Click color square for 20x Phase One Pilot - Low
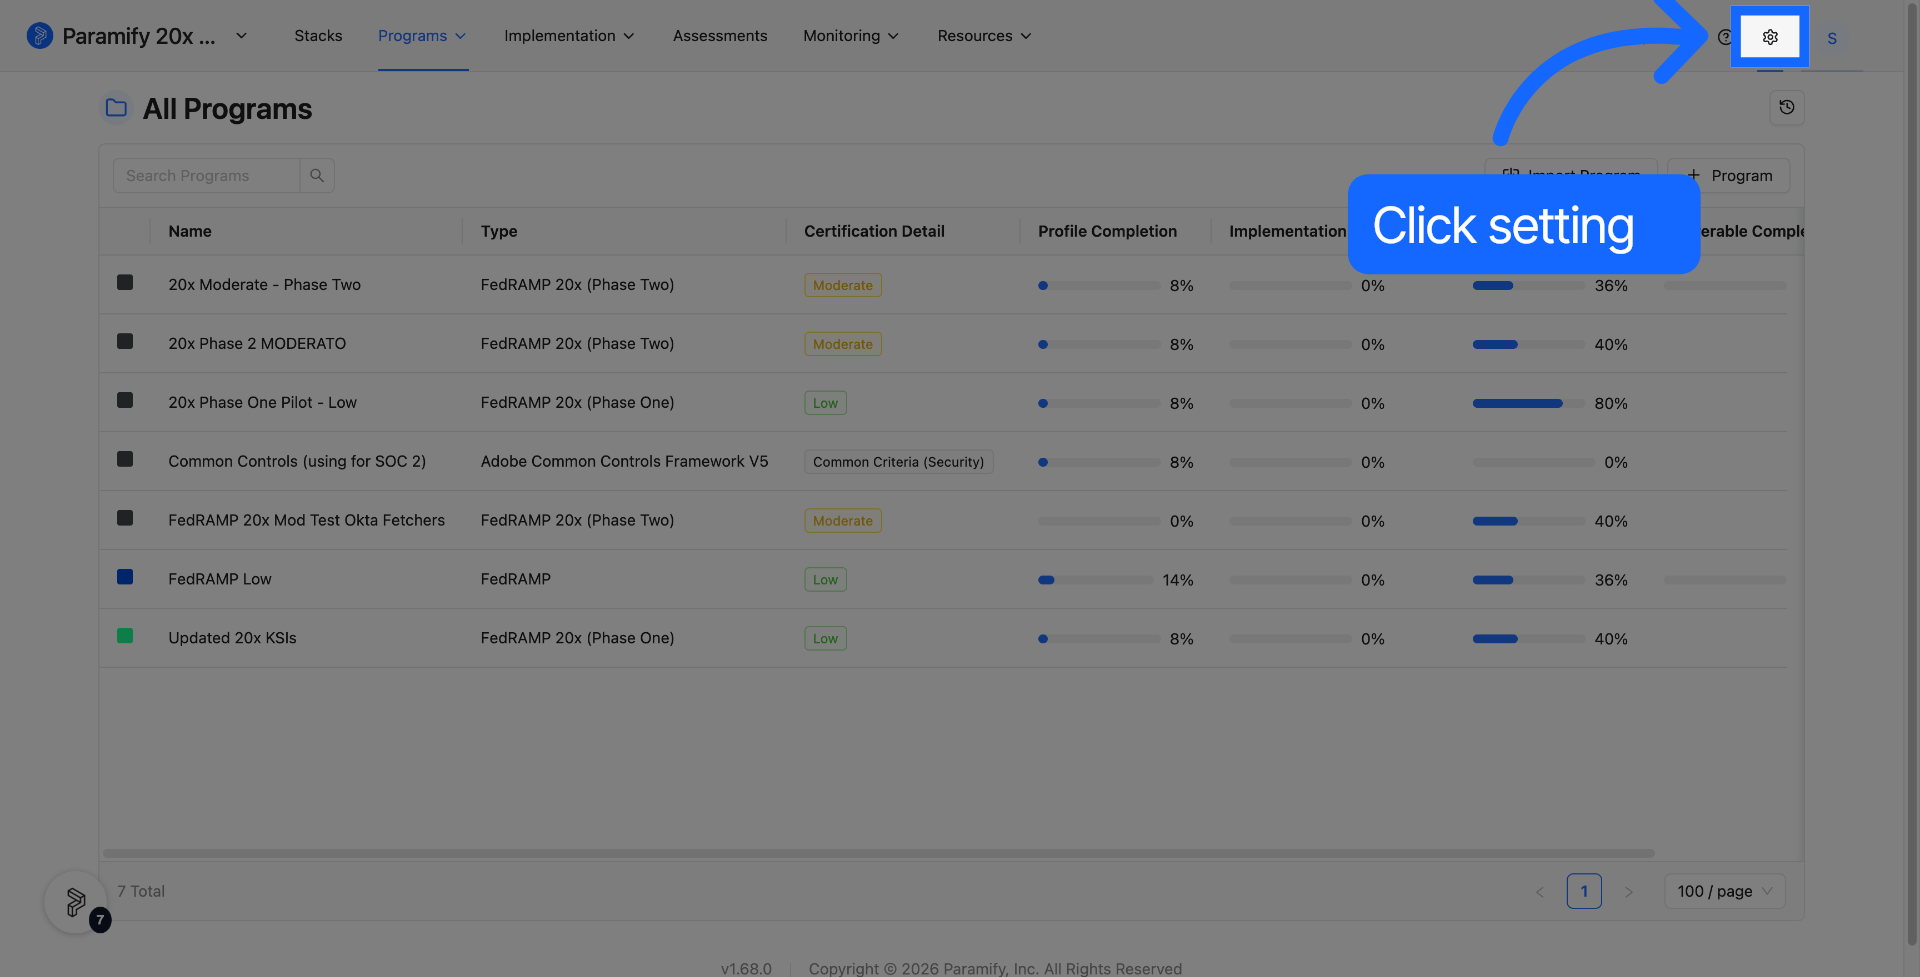Screen dimensions: 1920x977 pos(125,400)
